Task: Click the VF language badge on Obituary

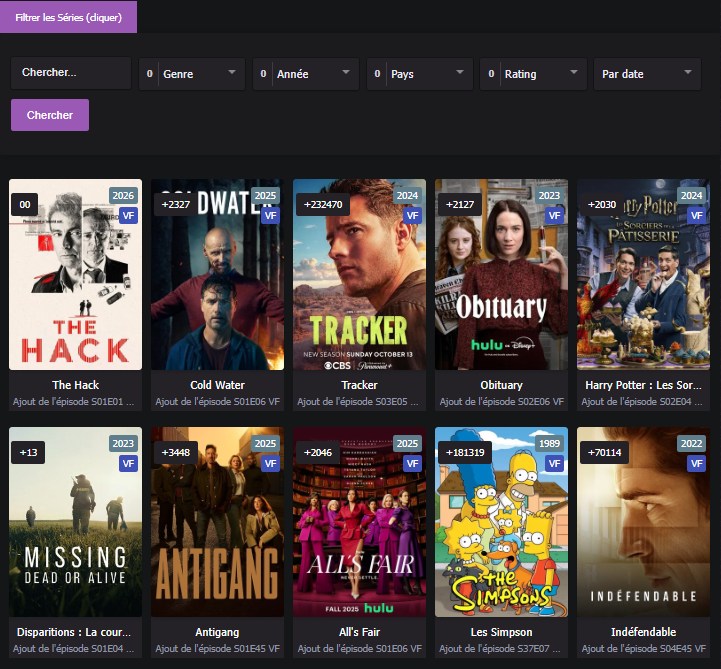Action: pos(554,215)
